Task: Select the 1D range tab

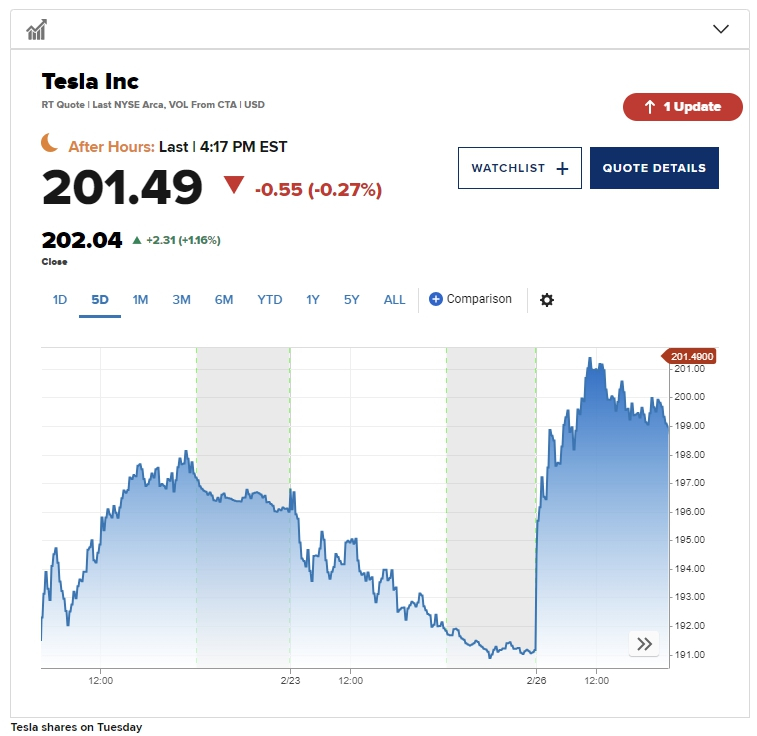Action: (60, 299)
